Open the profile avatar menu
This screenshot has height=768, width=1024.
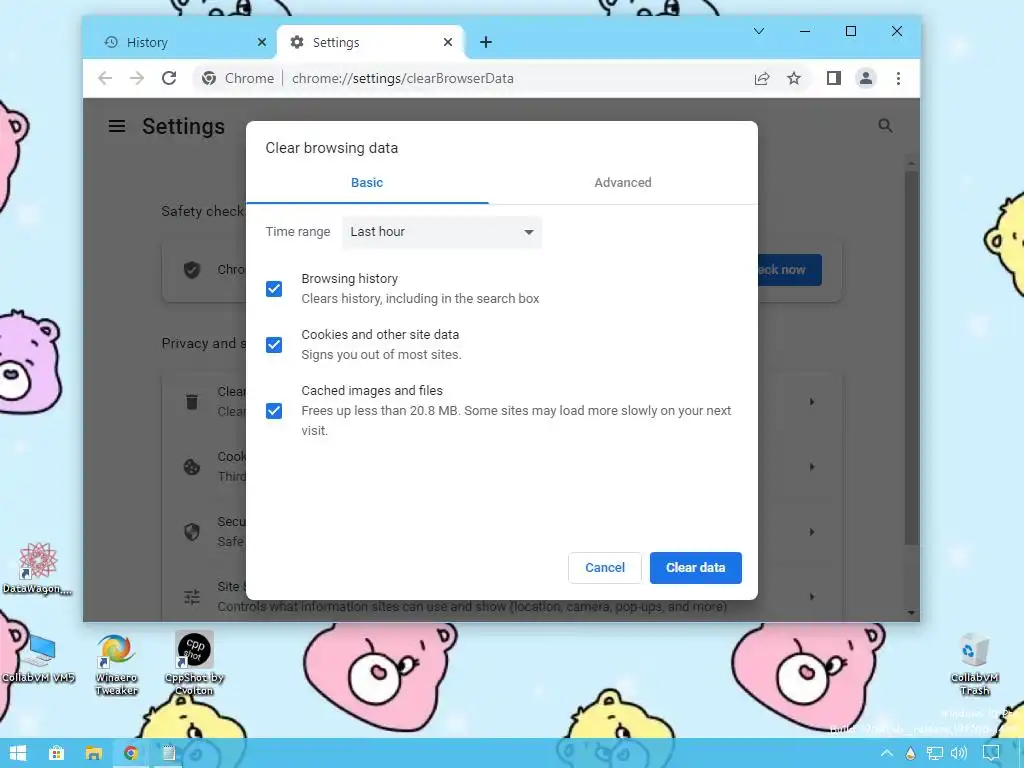coord(866,78)
